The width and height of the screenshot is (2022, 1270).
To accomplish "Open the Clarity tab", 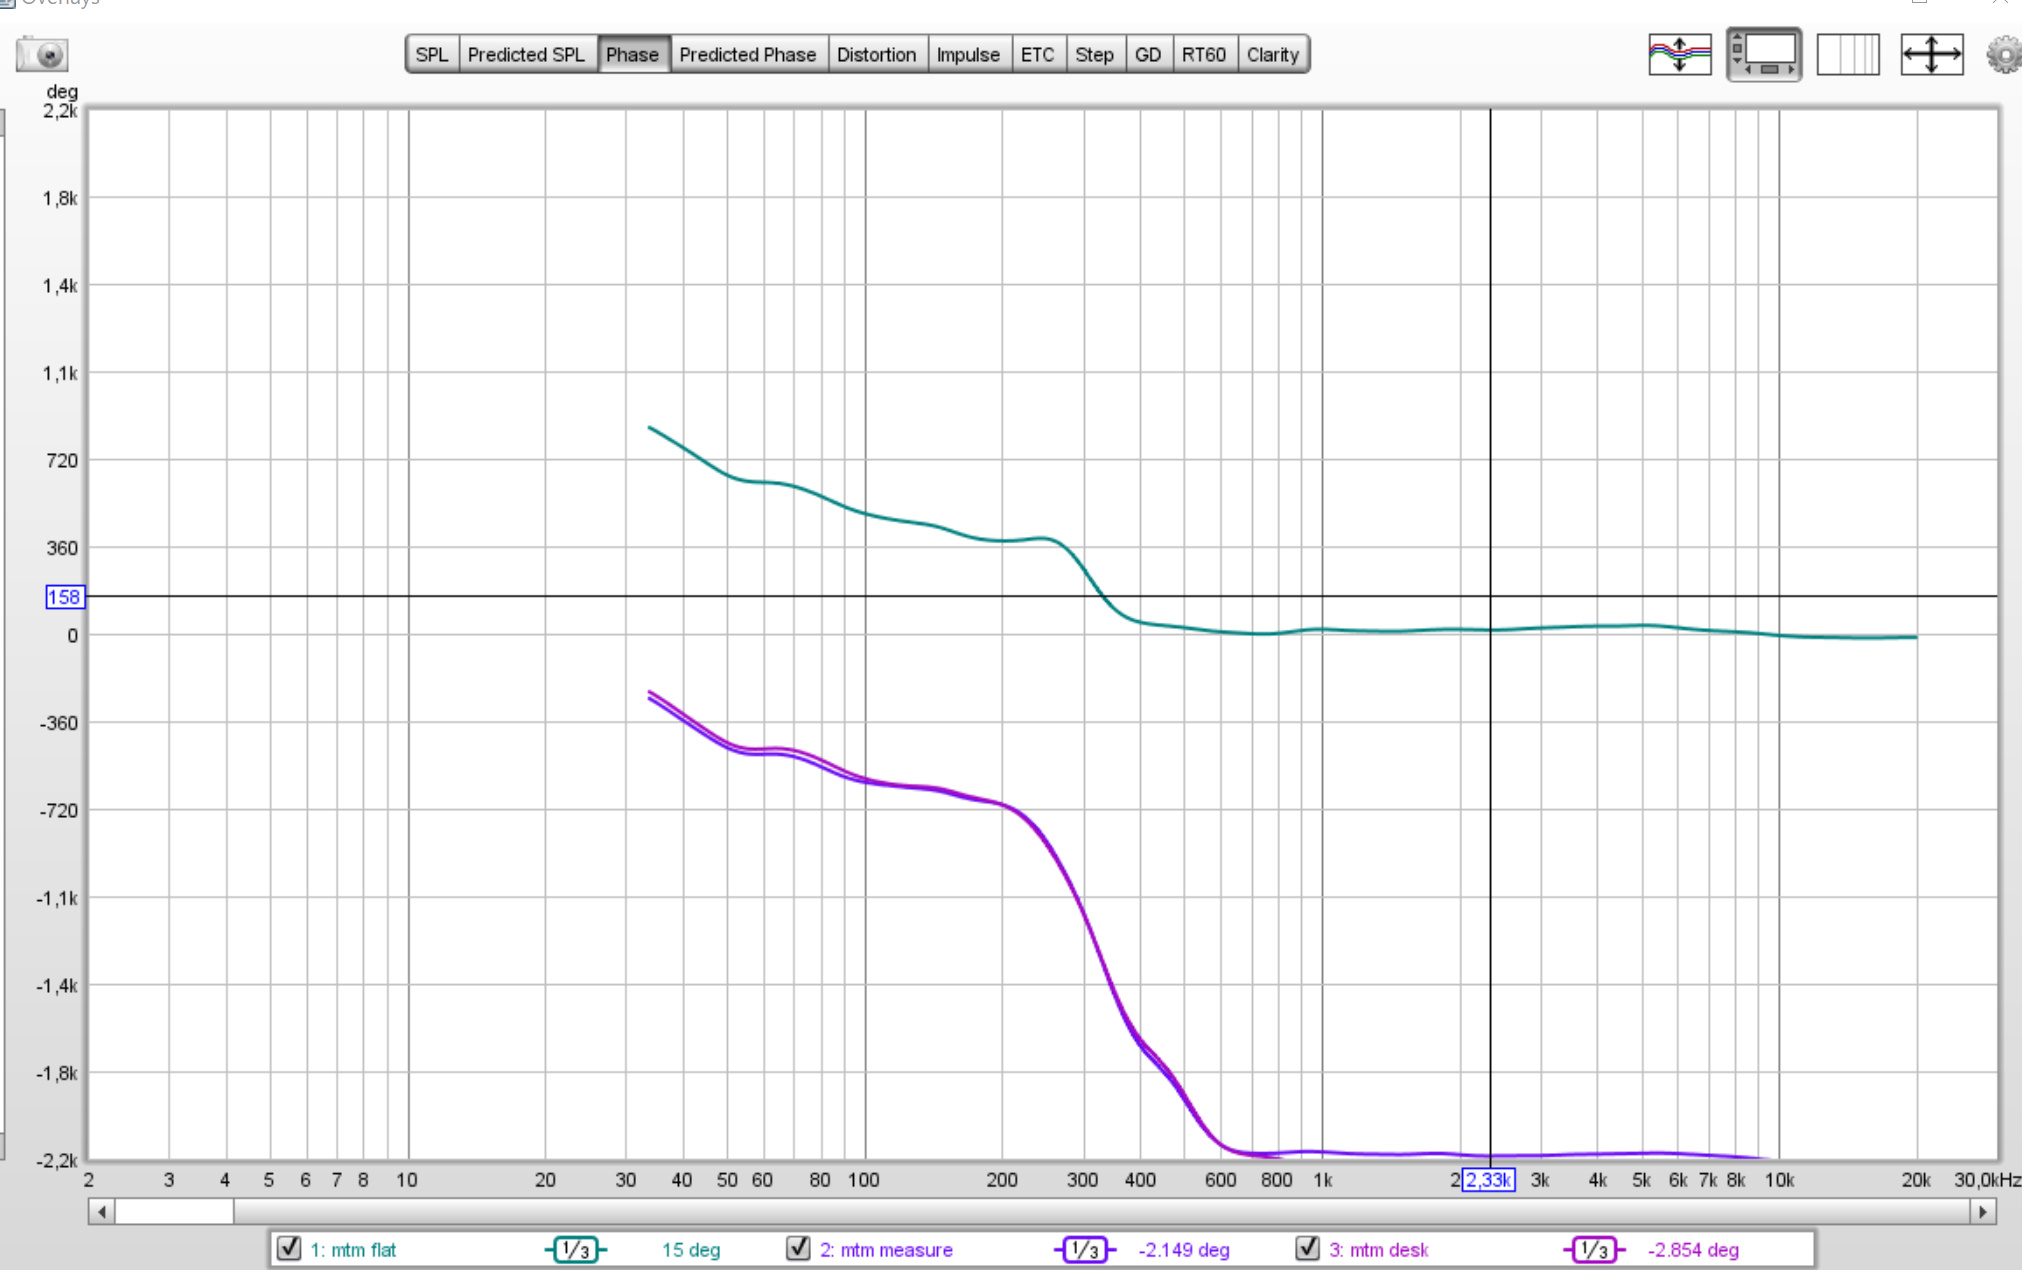I will 1272,54.
